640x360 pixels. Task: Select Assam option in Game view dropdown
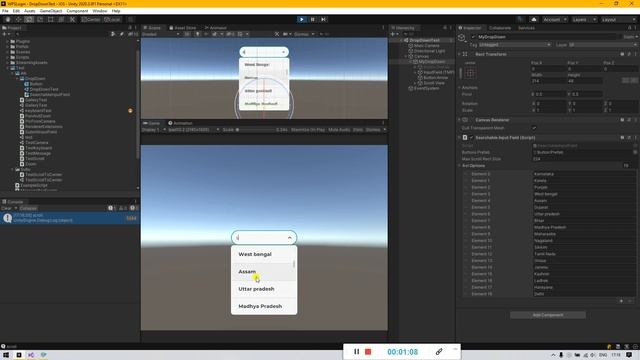pyautogui.click(x=264, y=272)
